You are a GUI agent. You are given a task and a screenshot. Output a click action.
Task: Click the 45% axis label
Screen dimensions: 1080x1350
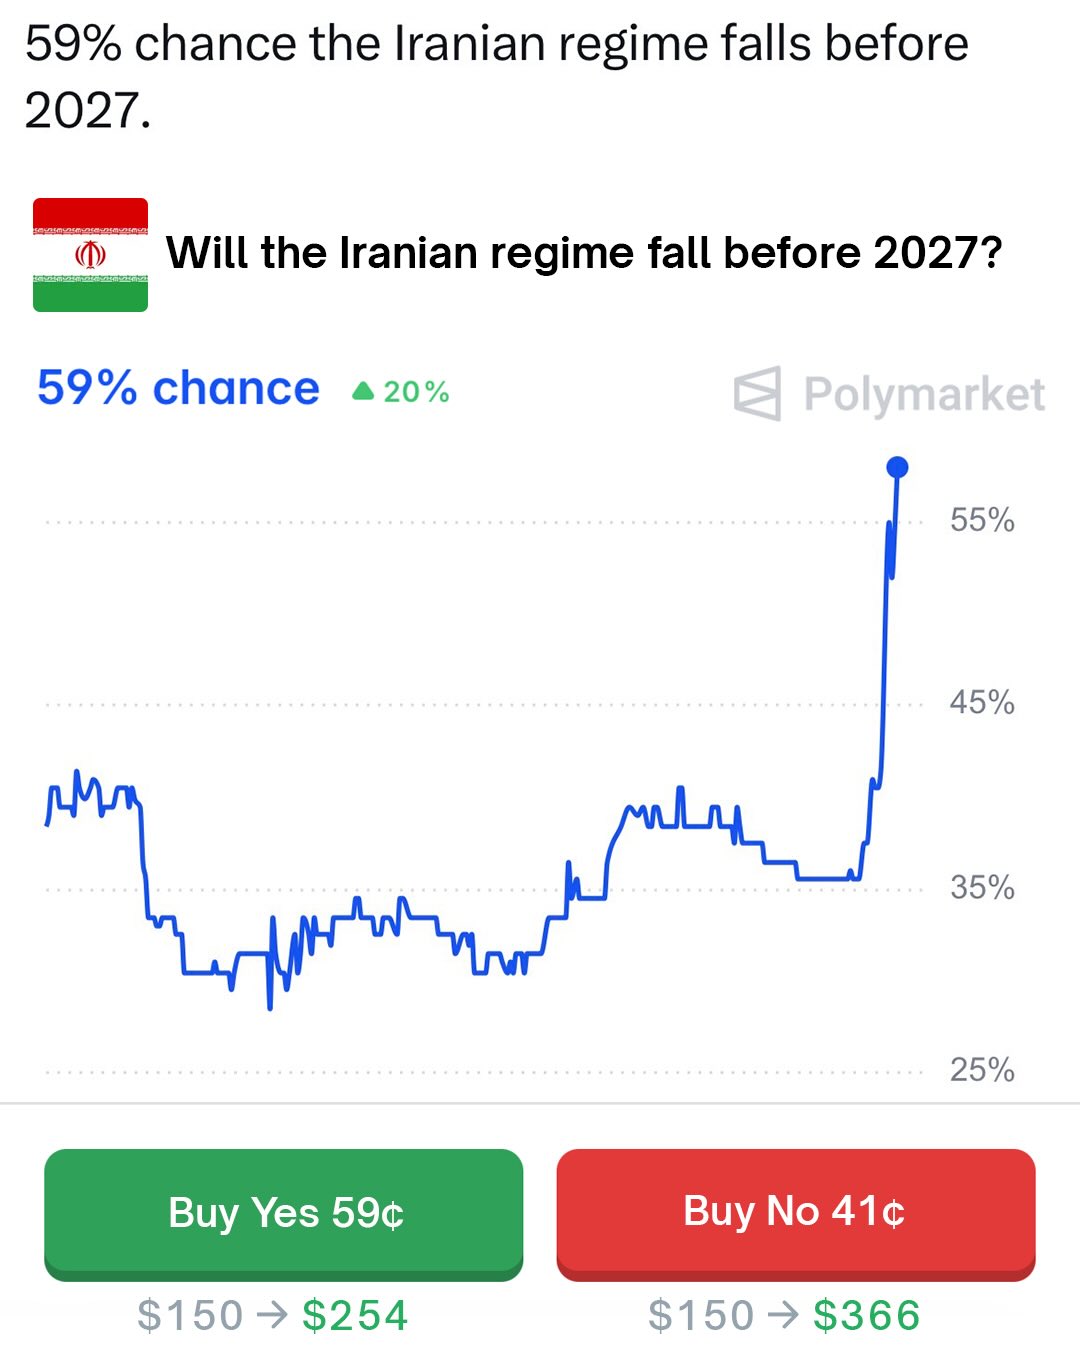(982, 703)
